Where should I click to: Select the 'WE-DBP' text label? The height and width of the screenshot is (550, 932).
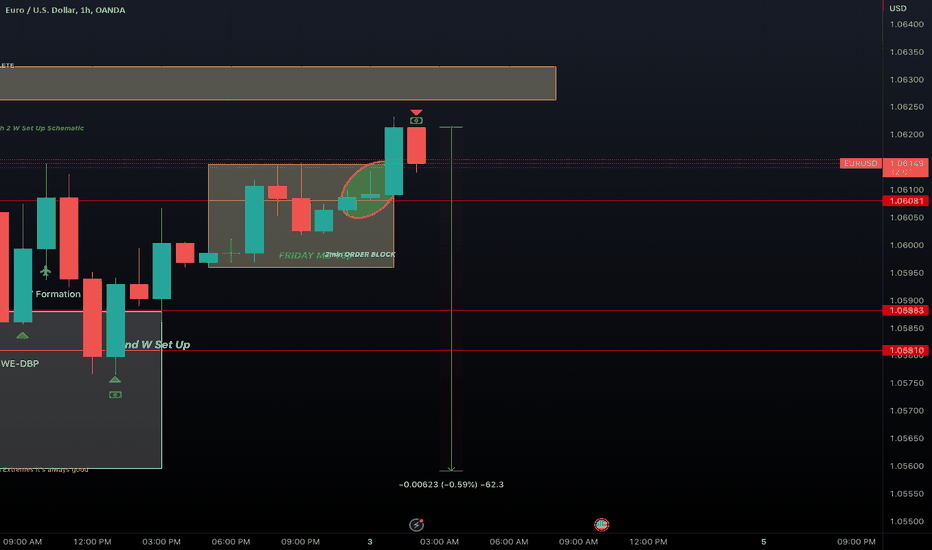click(20, 364)
